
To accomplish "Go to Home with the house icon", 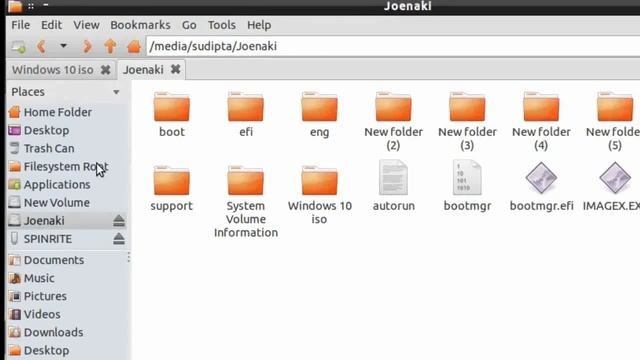I will 133,47.
